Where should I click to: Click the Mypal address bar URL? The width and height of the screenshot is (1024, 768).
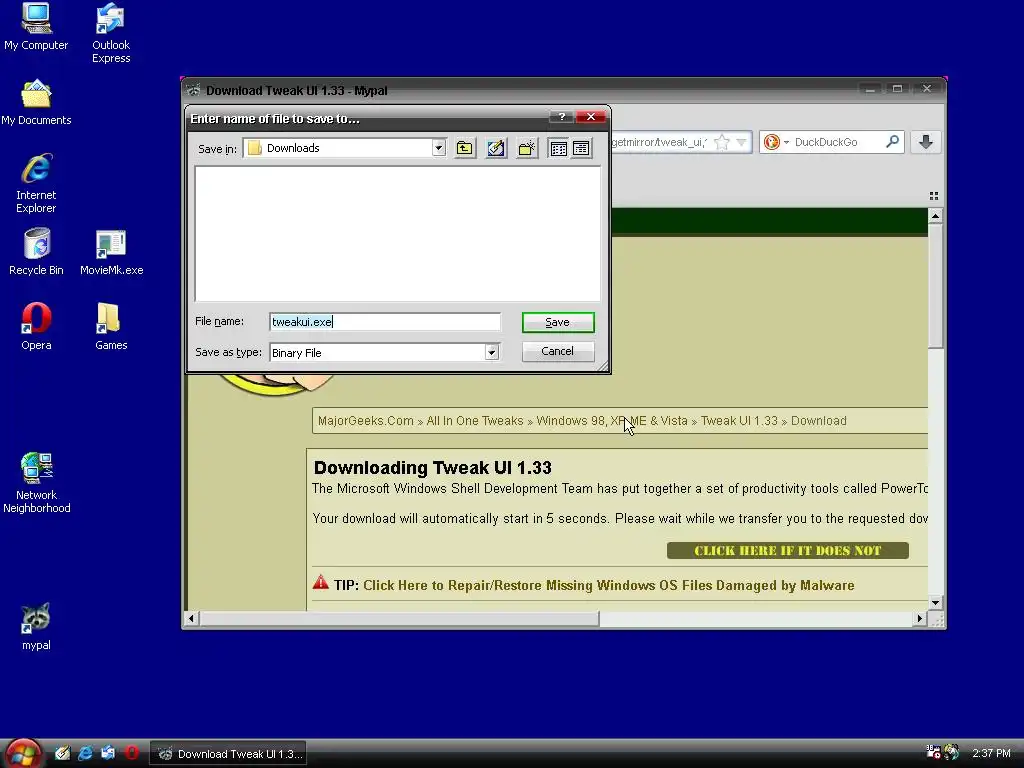pyautogui.click(x=660, y=142)
